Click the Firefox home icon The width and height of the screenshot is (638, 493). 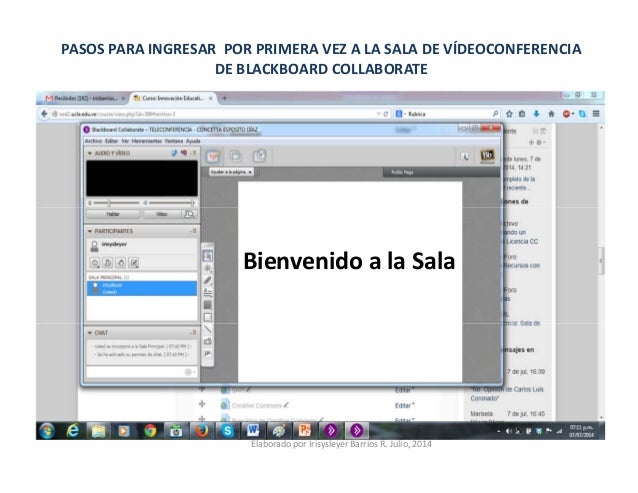tap(551, 114)
